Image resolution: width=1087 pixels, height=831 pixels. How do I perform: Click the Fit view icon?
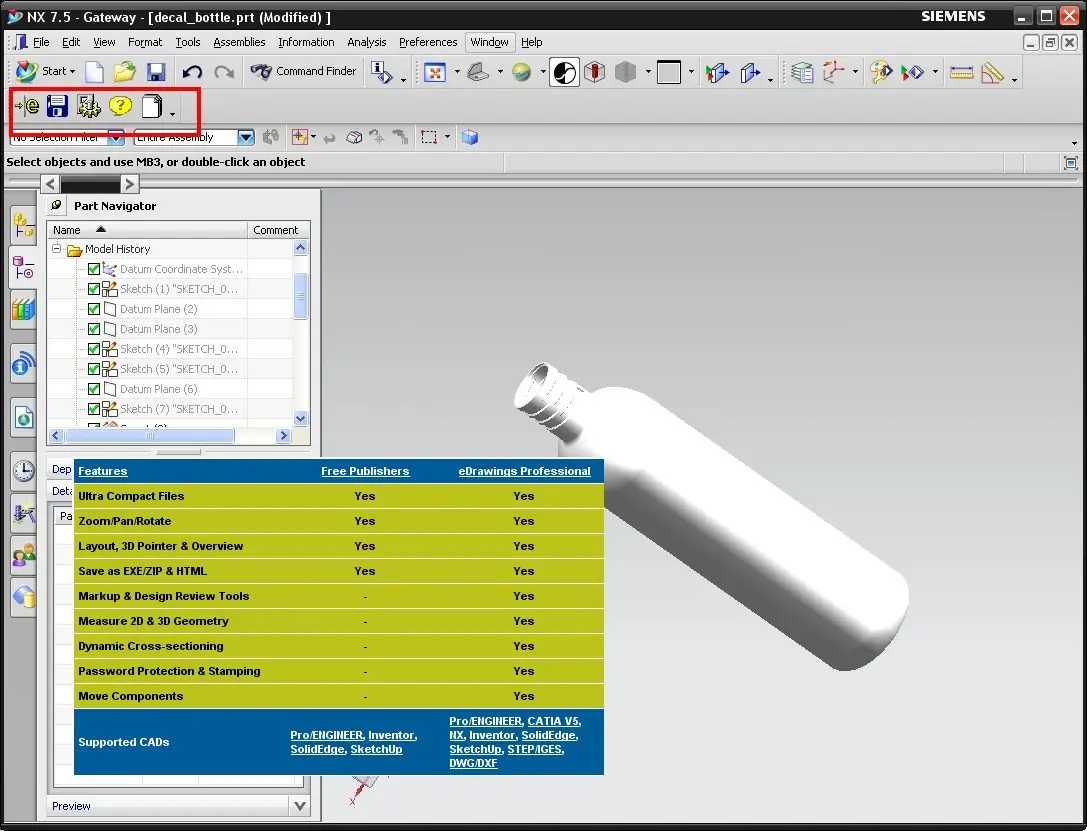pyautogui.click(x=435, y=71)
